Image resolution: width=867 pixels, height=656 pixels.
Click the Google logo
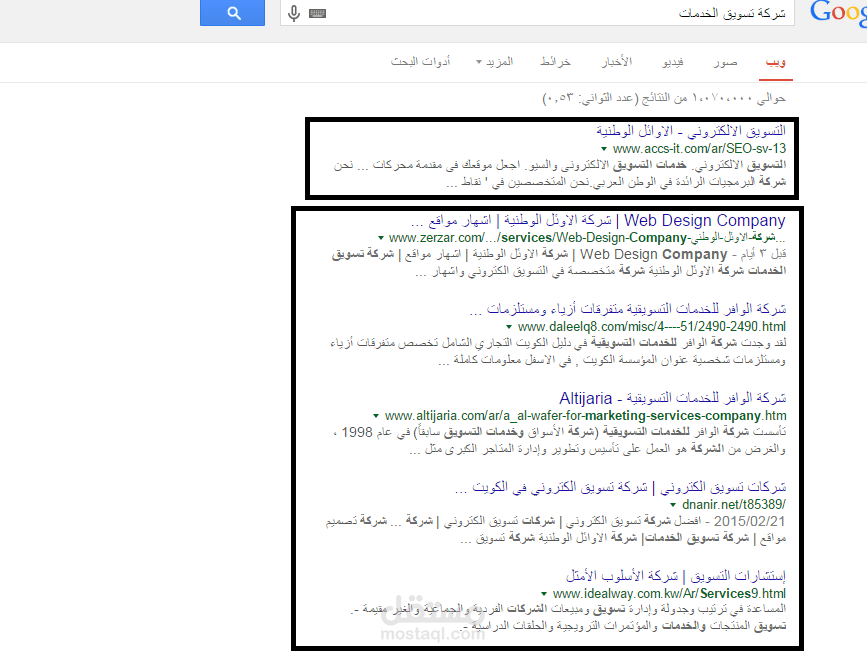tap(838, 12)
